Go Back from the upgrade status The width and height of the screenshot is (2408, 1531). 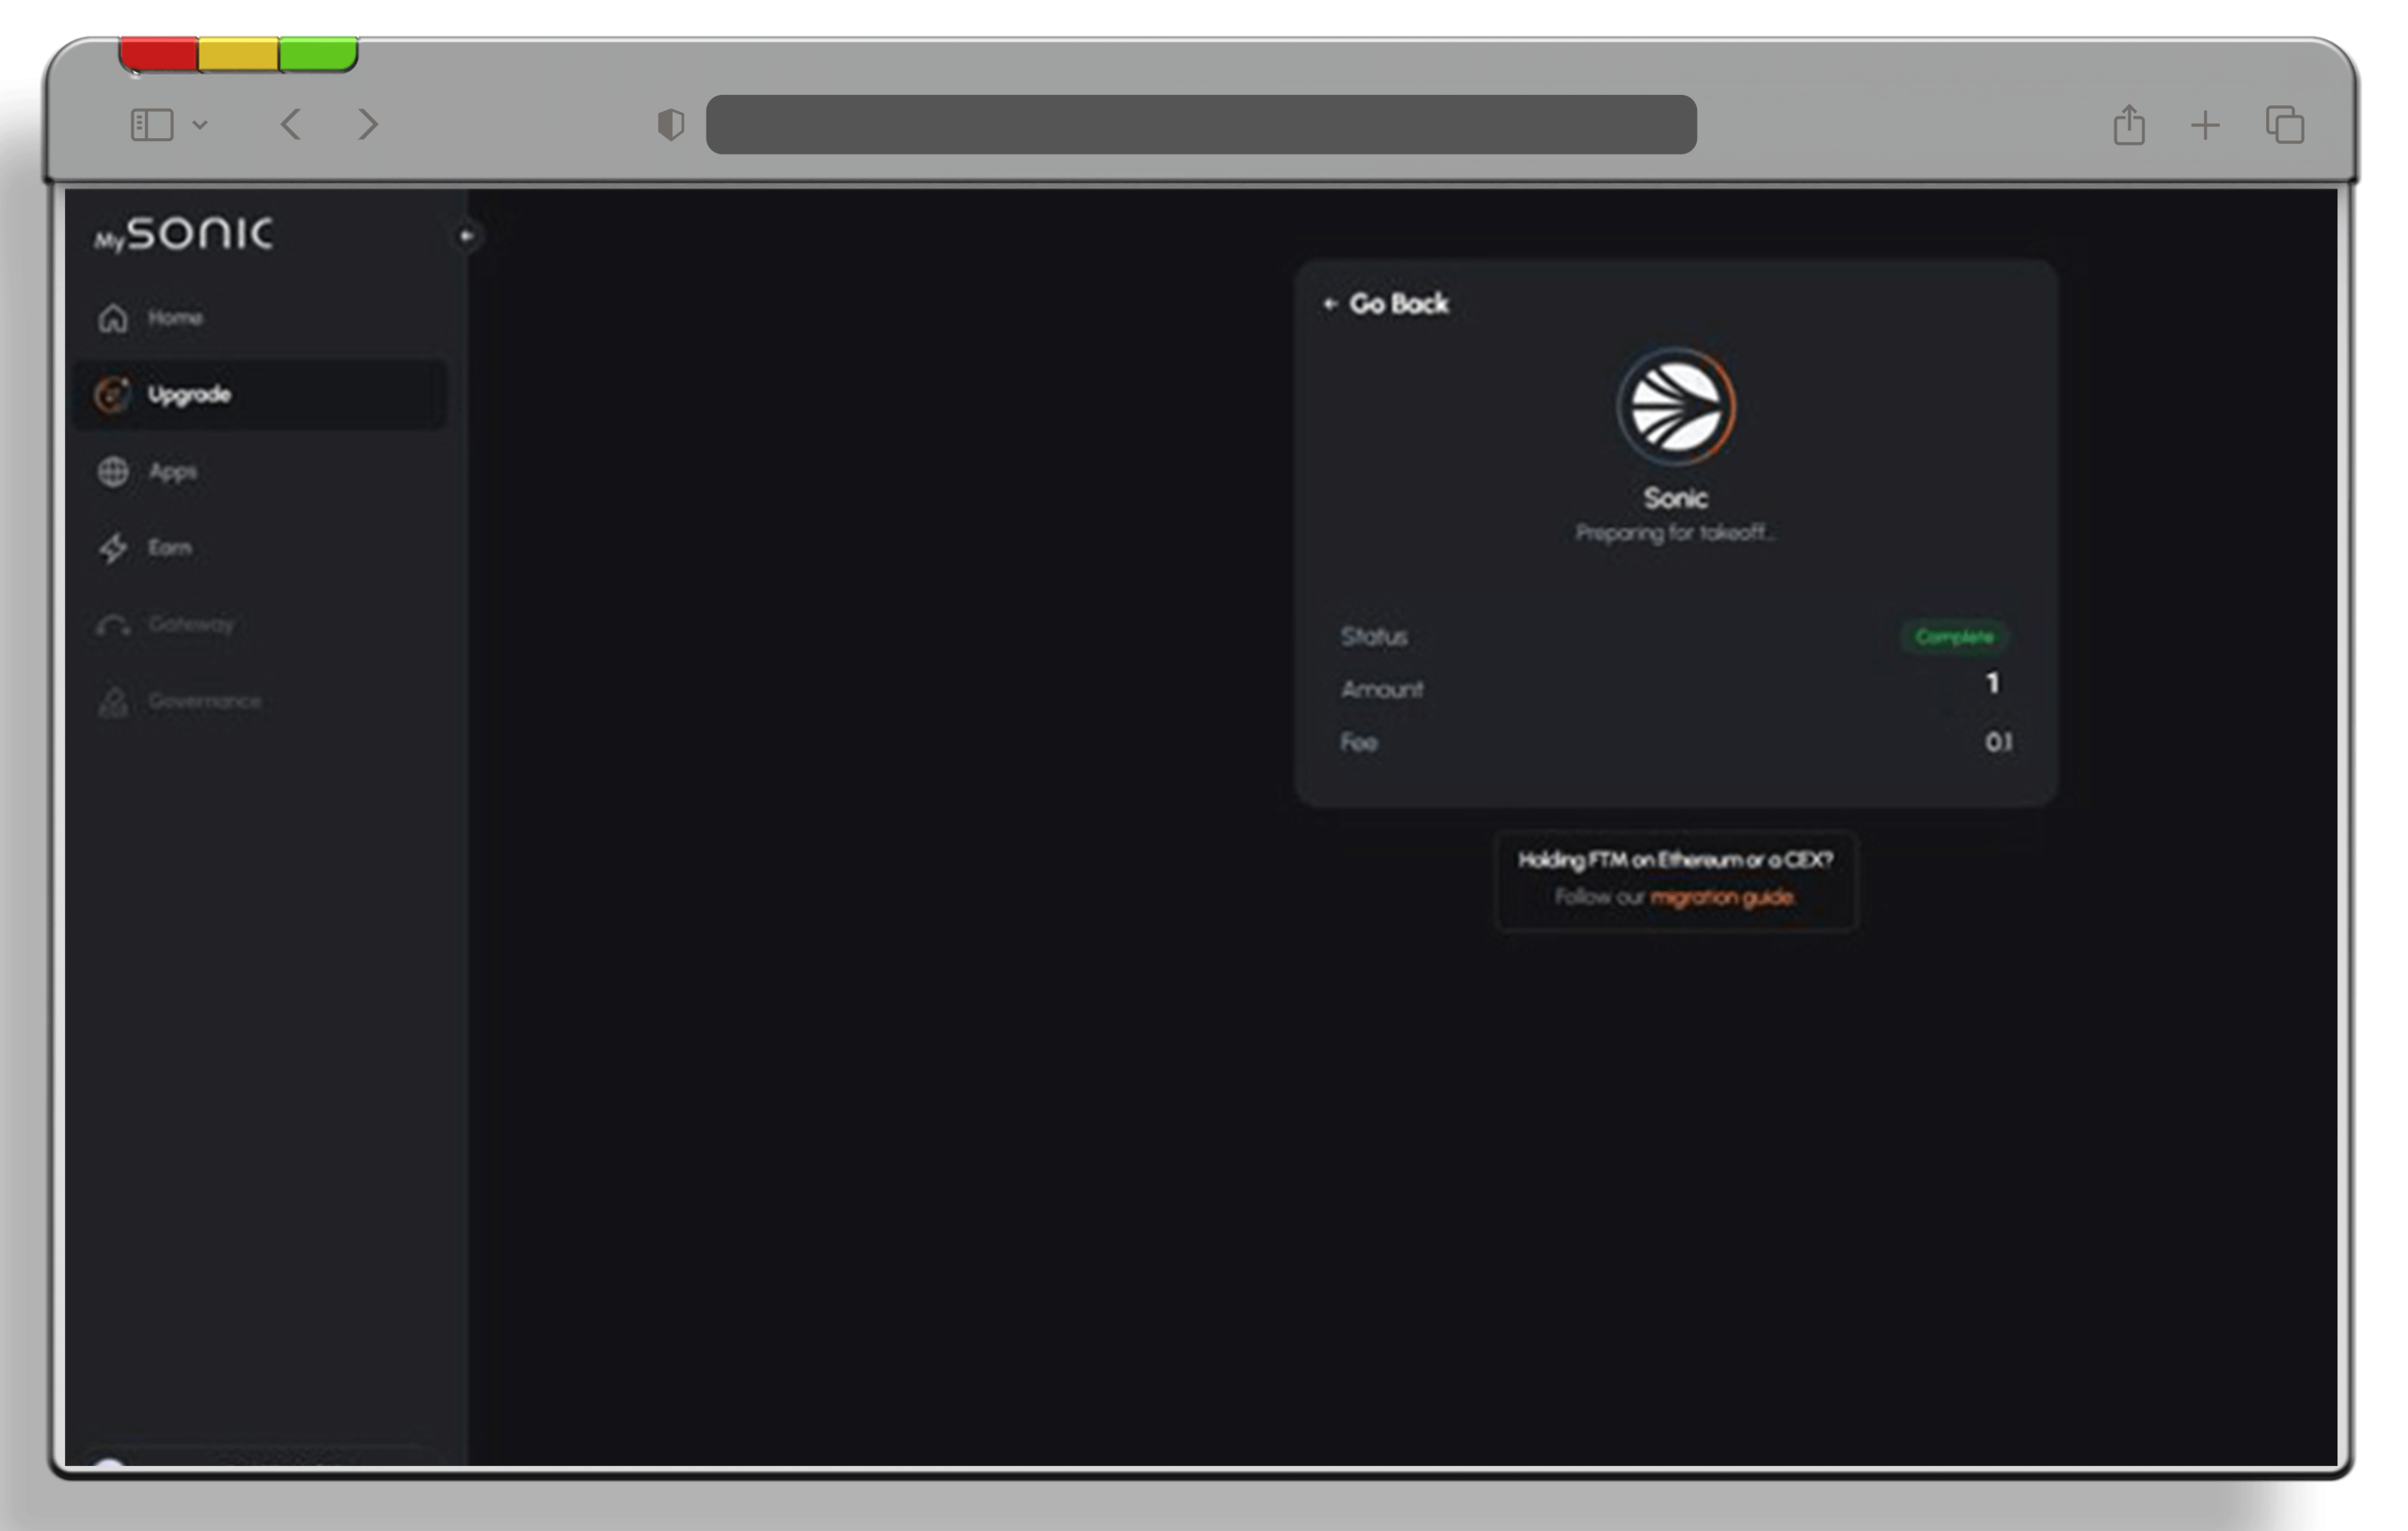(1386, 304)
